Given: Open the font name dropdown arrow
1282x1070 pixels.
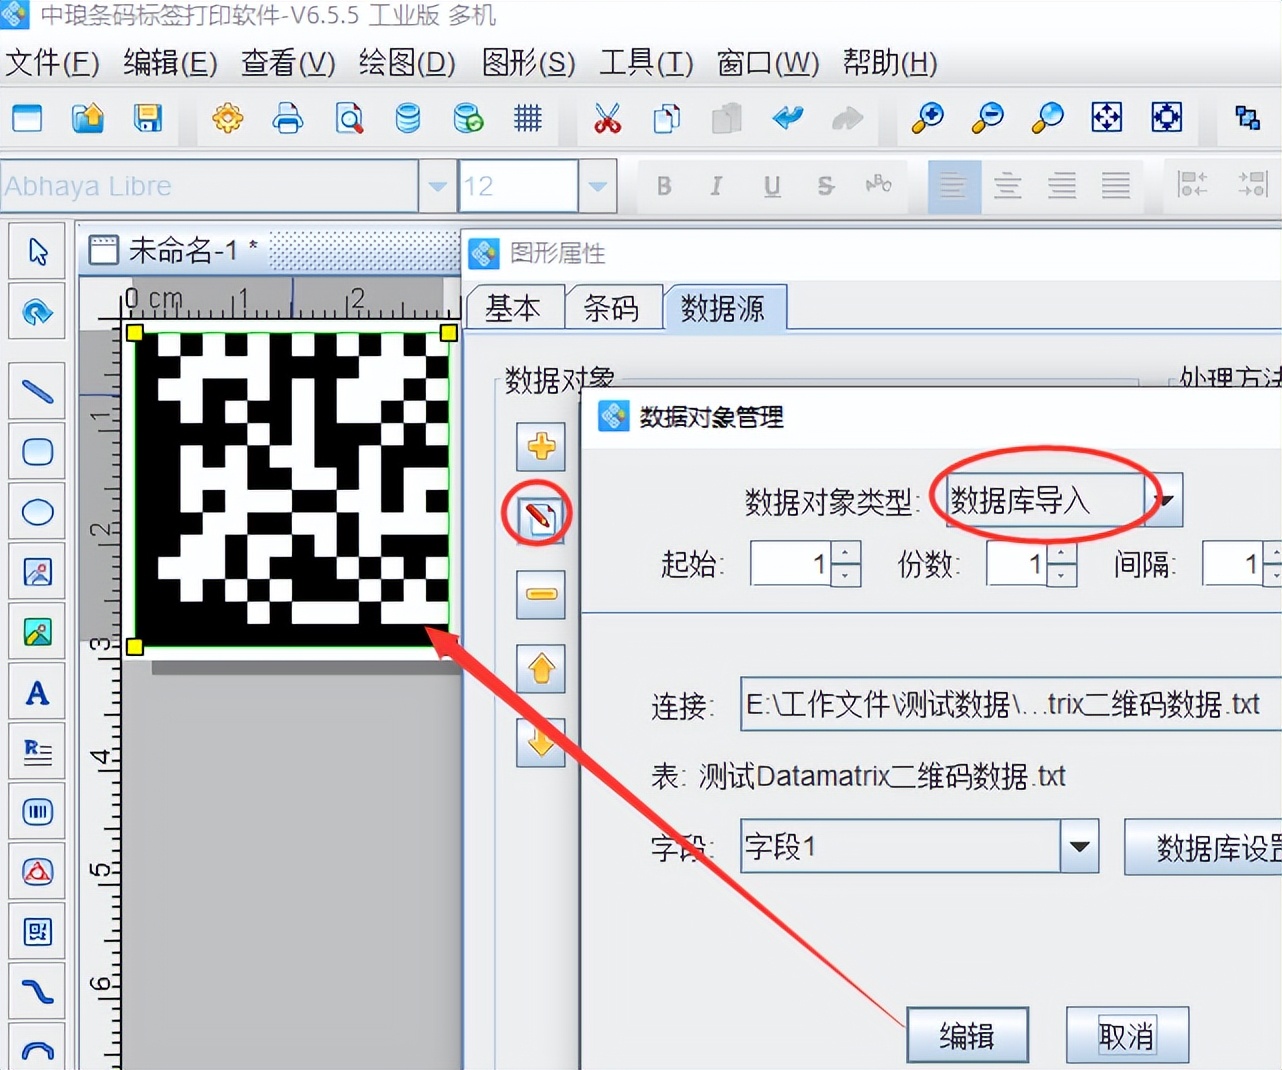Looking at the screenshot, I should 437,186.
